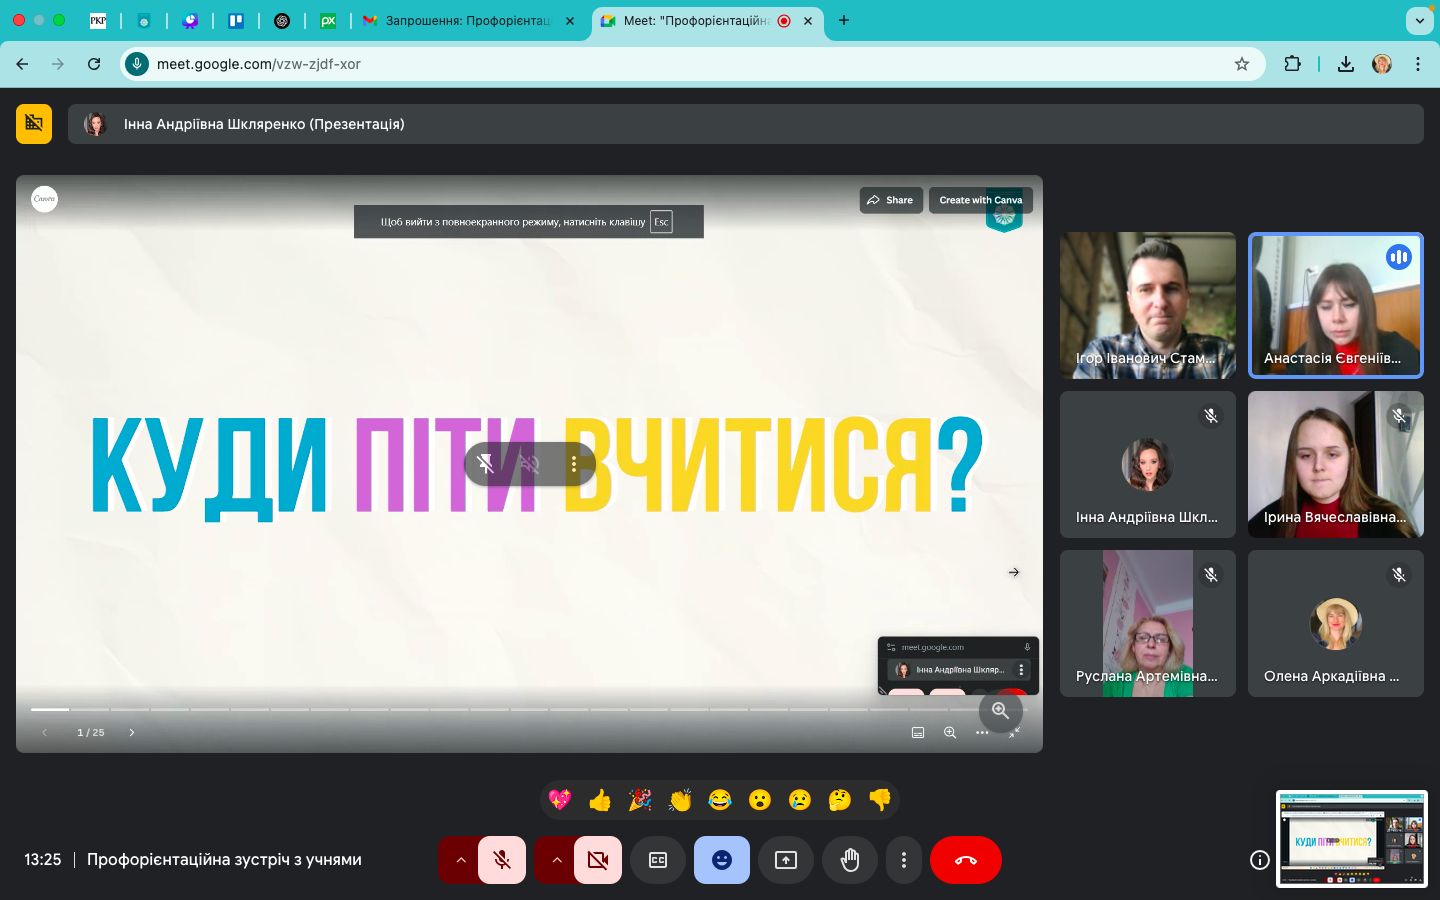The width and height of the screenshot is (1440, 900).
Task: Unmute the microphone in the call bar
Action: click(502, 860)
